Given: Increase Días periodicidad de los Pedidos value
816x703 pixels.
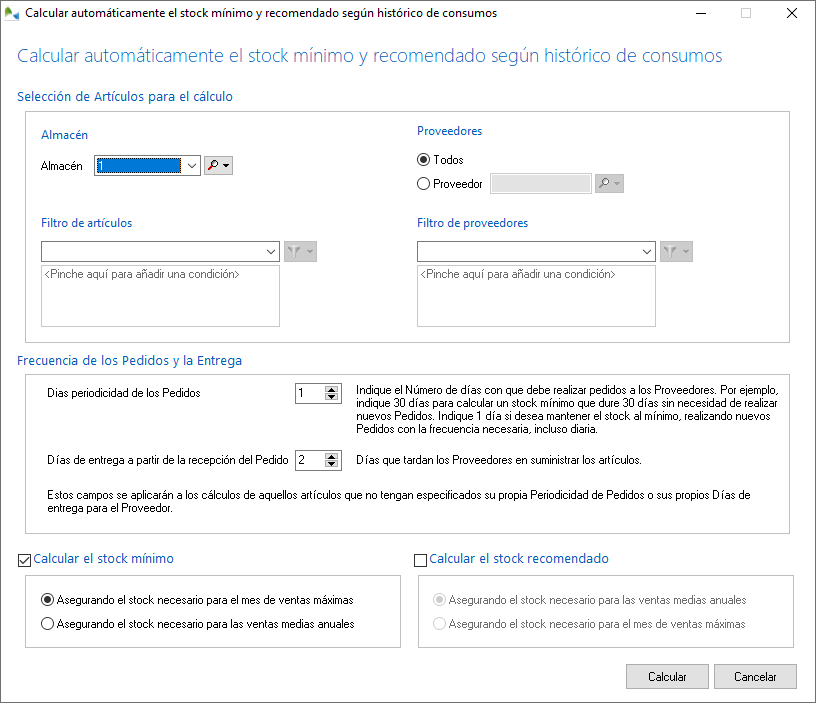Looking at the screenshot, I should click(332, 389).
